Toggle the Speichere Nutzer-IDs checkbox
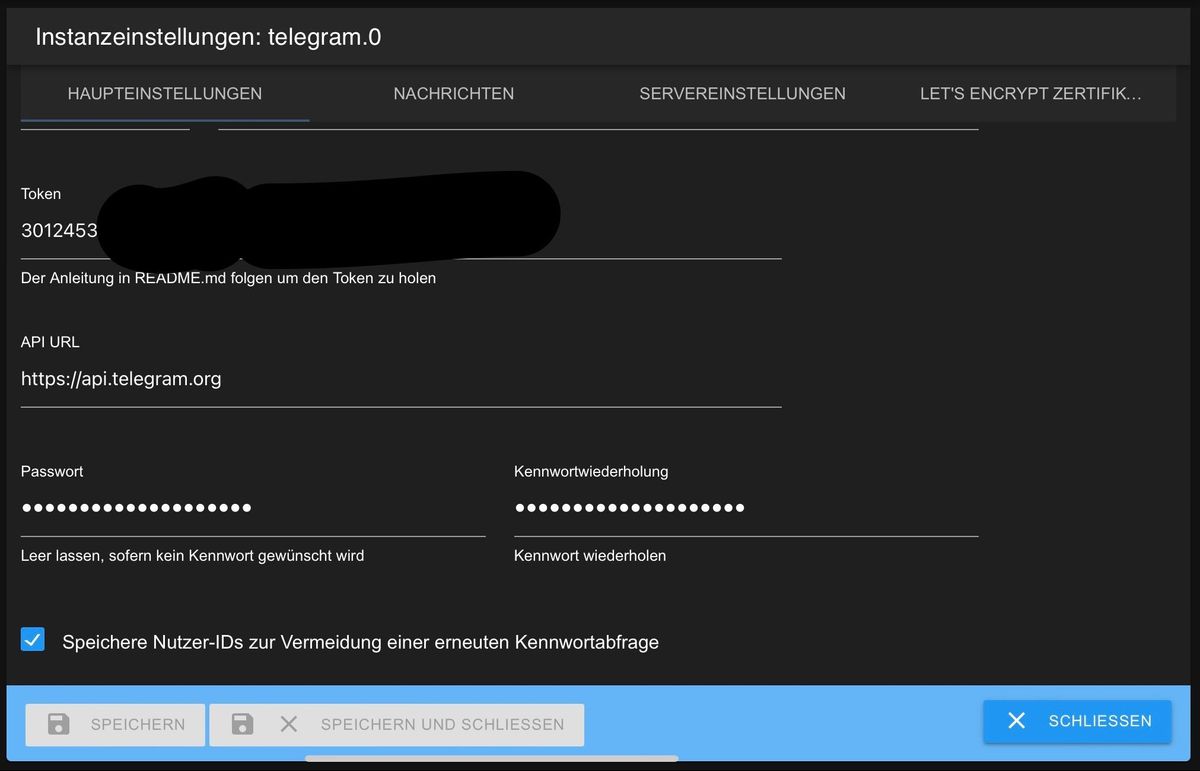The height and width of the screenshot is (771, 1200). tap(33, 640)
